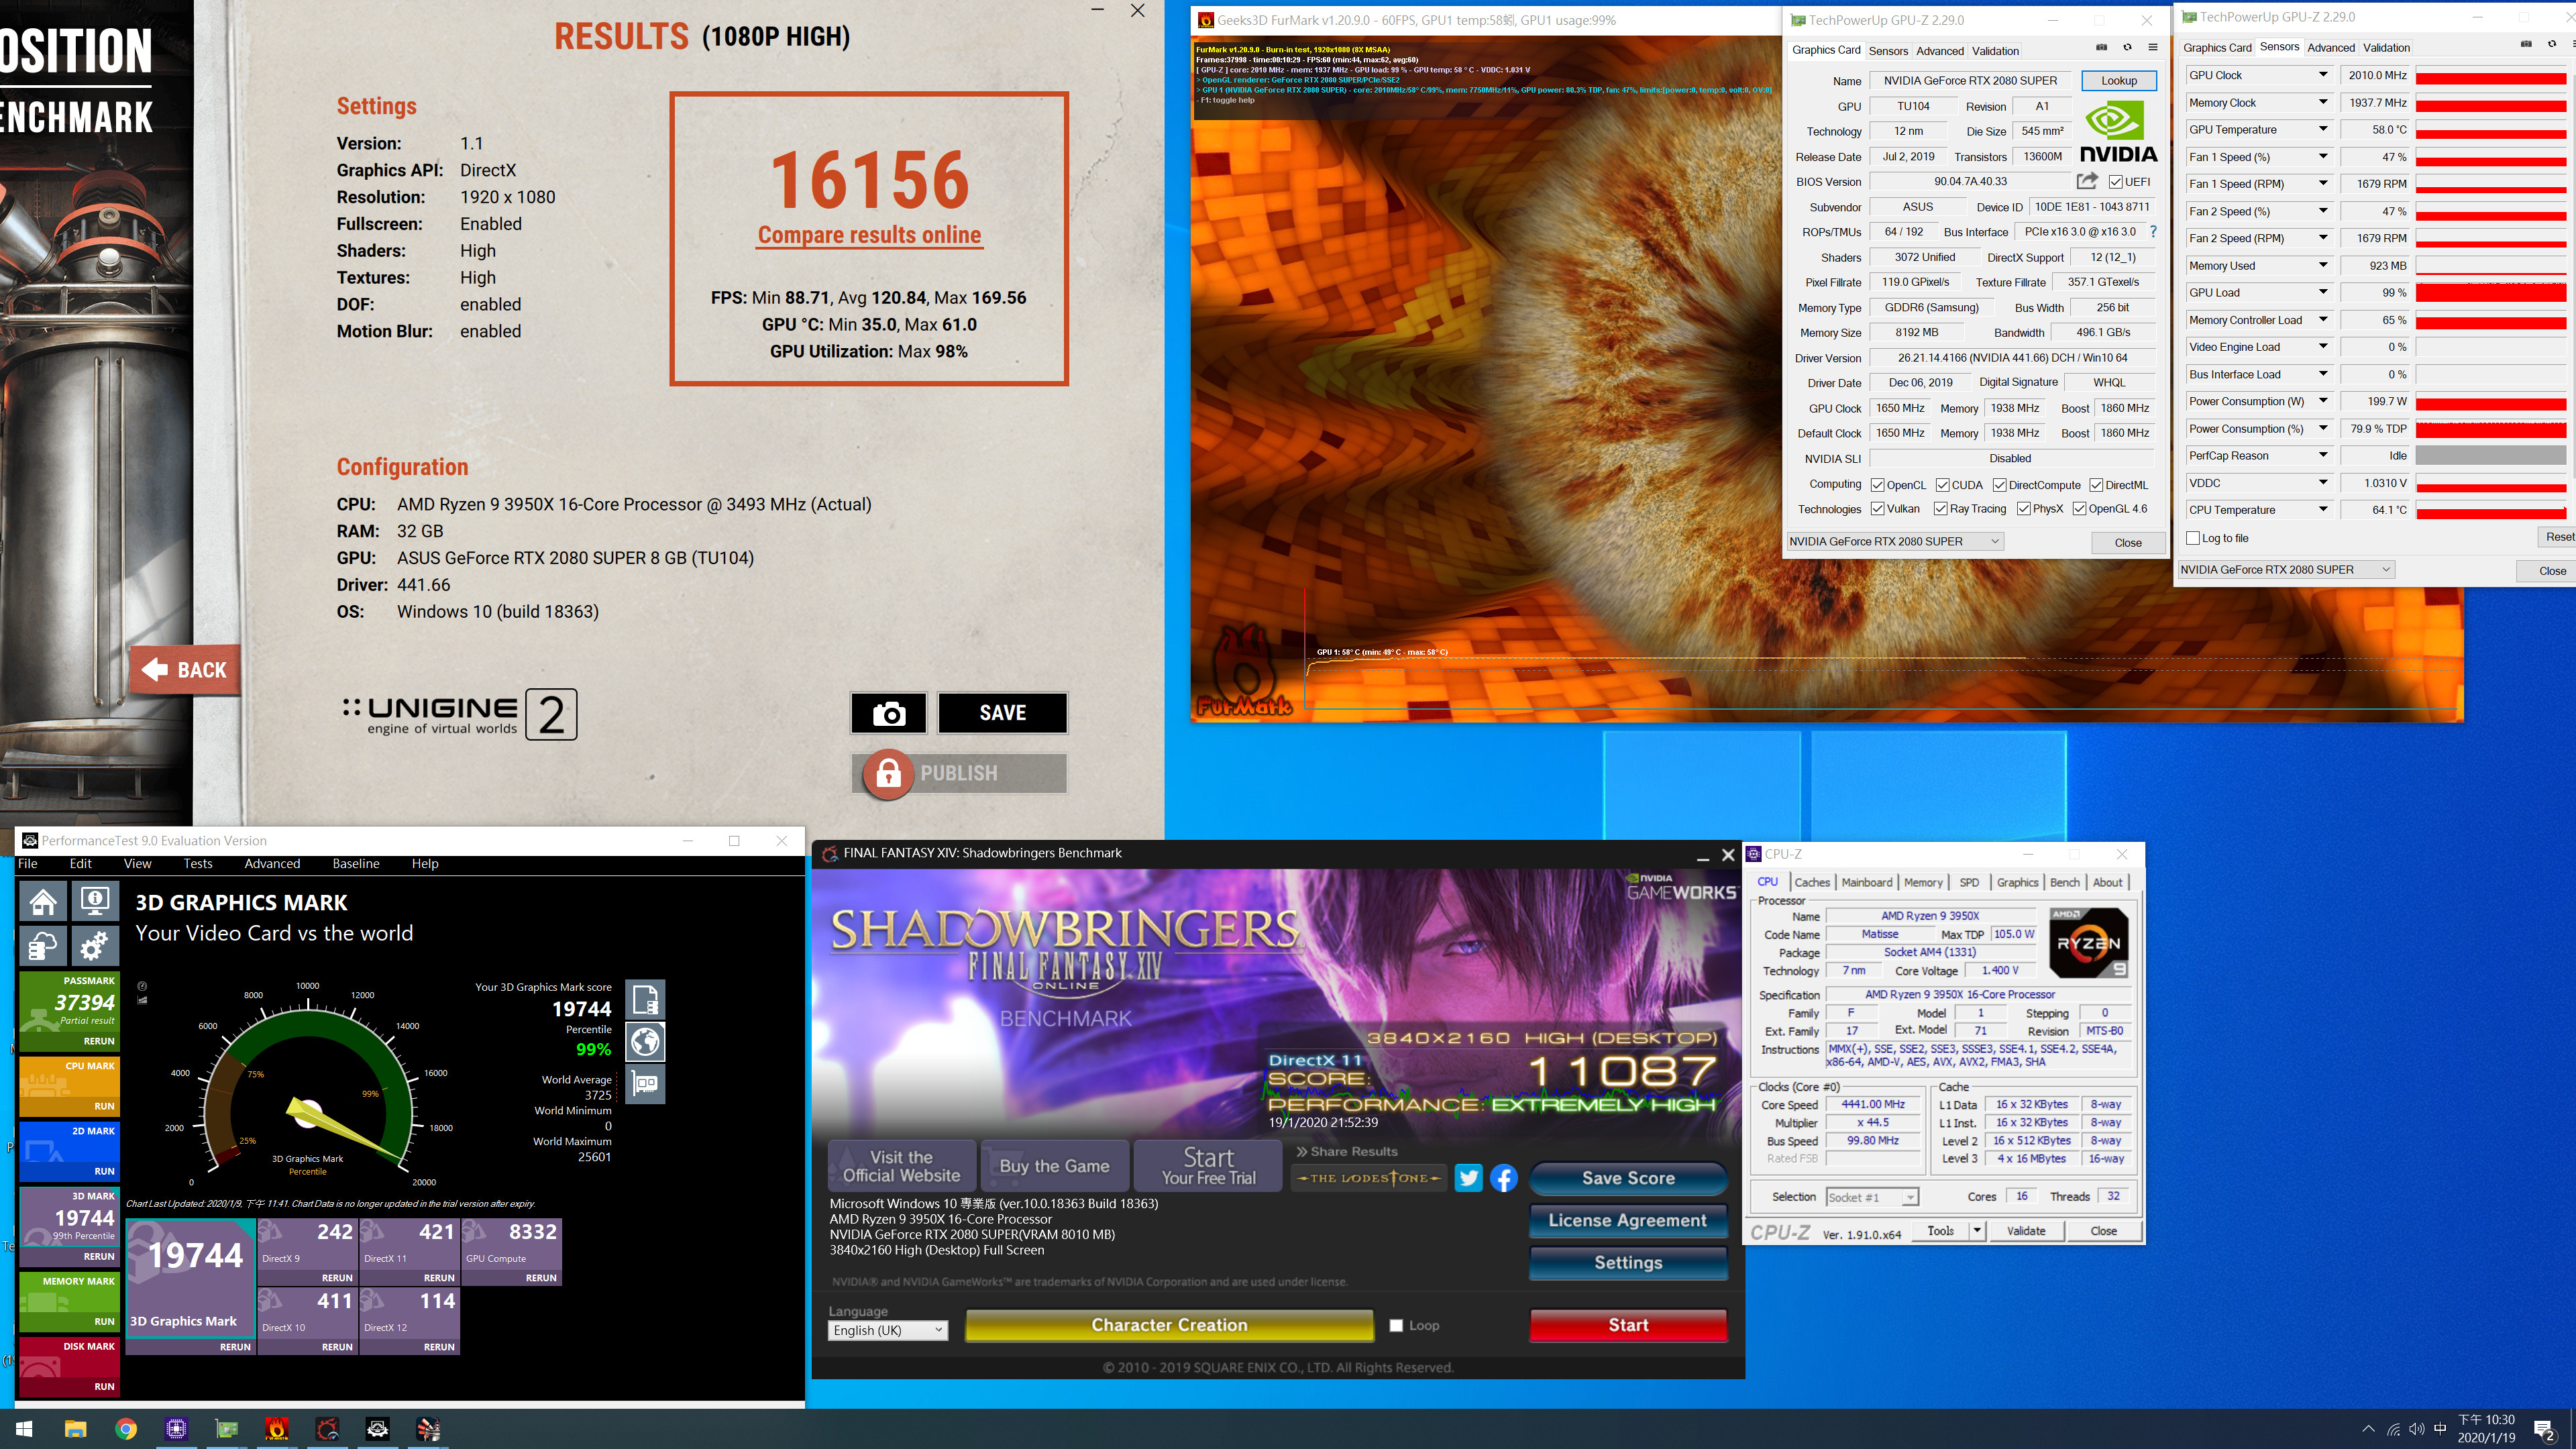Screen dimensions: 2576x1449
Task: Switch to Advanced tab in GPU-Z Graphics Card window
Action: pos(1940,51)
